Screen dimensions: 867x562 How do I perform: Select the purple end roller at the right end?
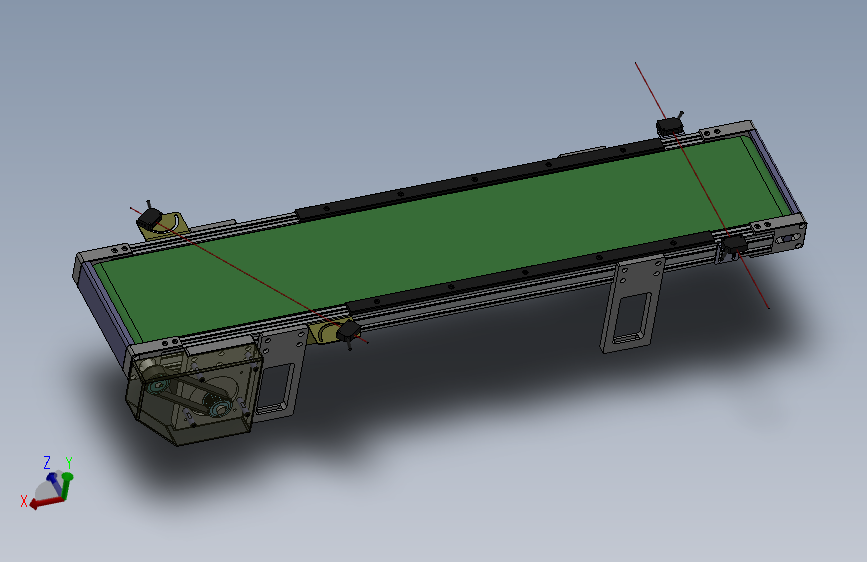777,170
